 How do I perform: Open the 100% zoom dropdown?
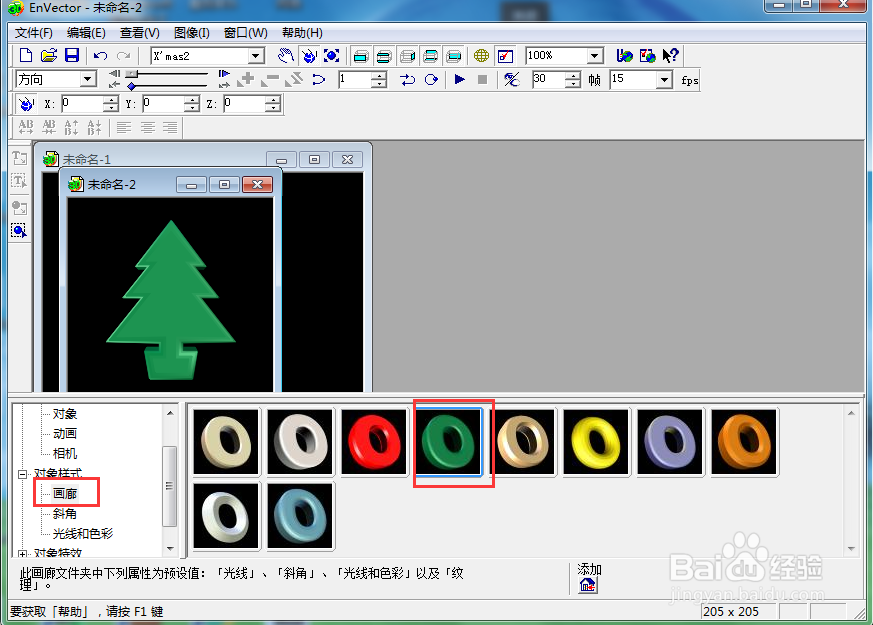(x=595, y=56)
